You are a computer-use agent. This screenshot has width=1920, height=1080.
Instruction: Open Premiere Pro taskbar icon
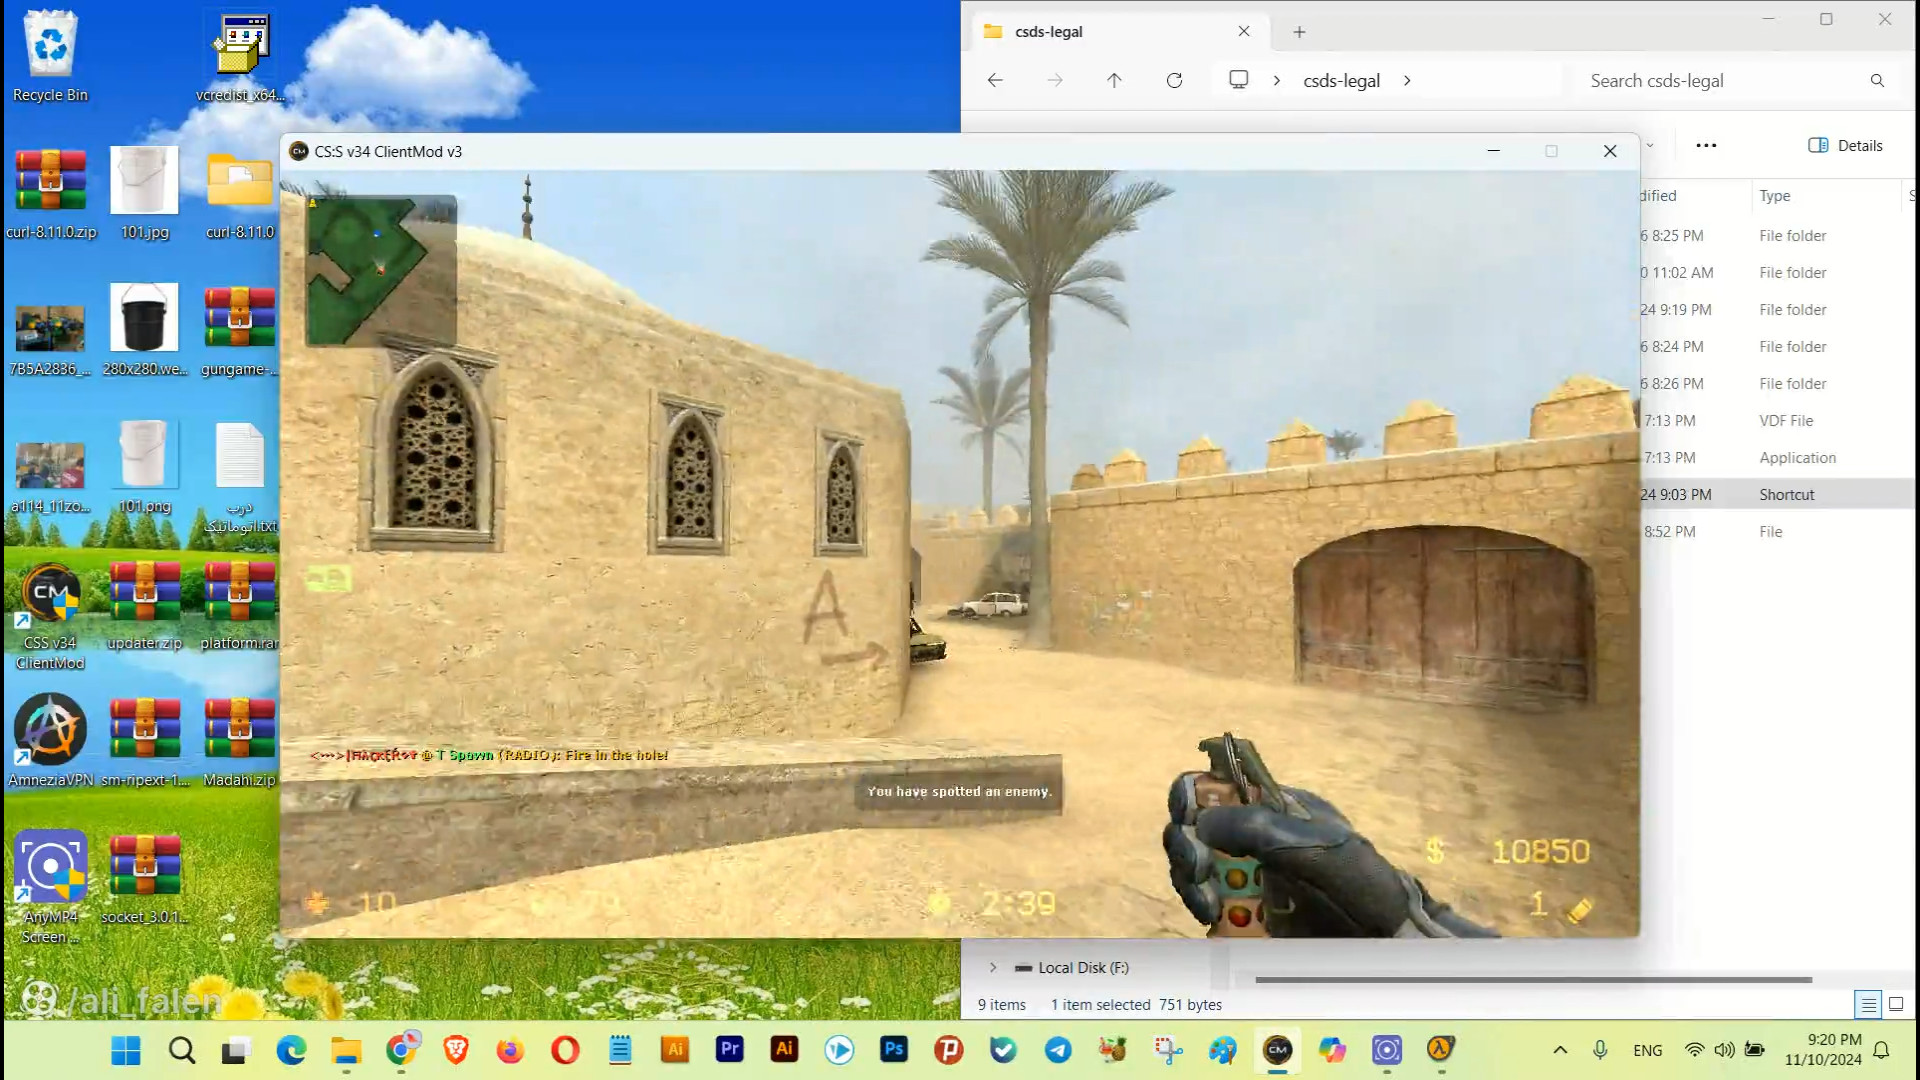pos(730,1050)
